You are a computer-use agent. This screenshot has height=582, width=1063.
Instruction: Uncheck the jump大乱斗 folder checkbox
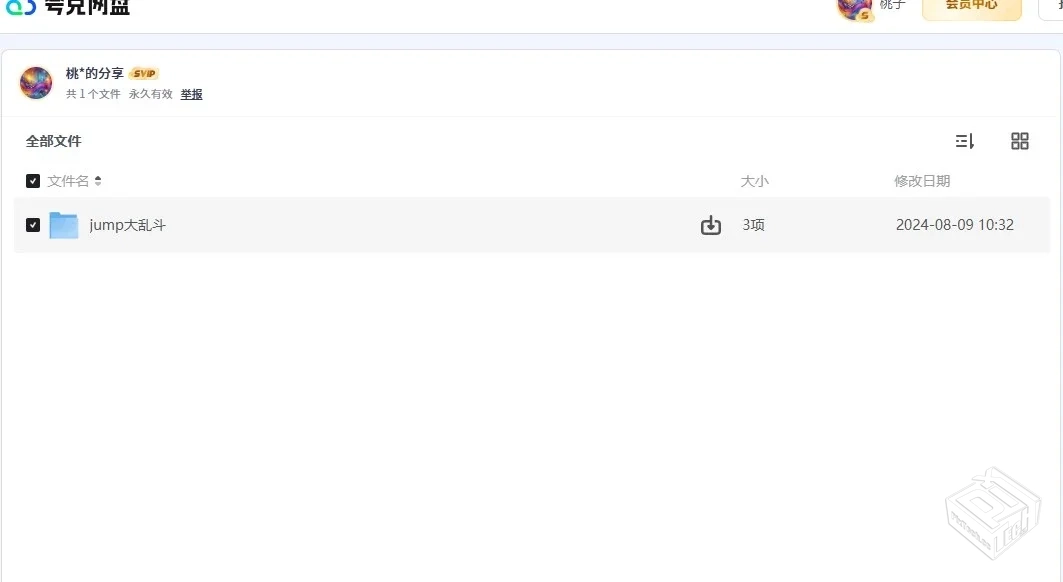(33, 225)
